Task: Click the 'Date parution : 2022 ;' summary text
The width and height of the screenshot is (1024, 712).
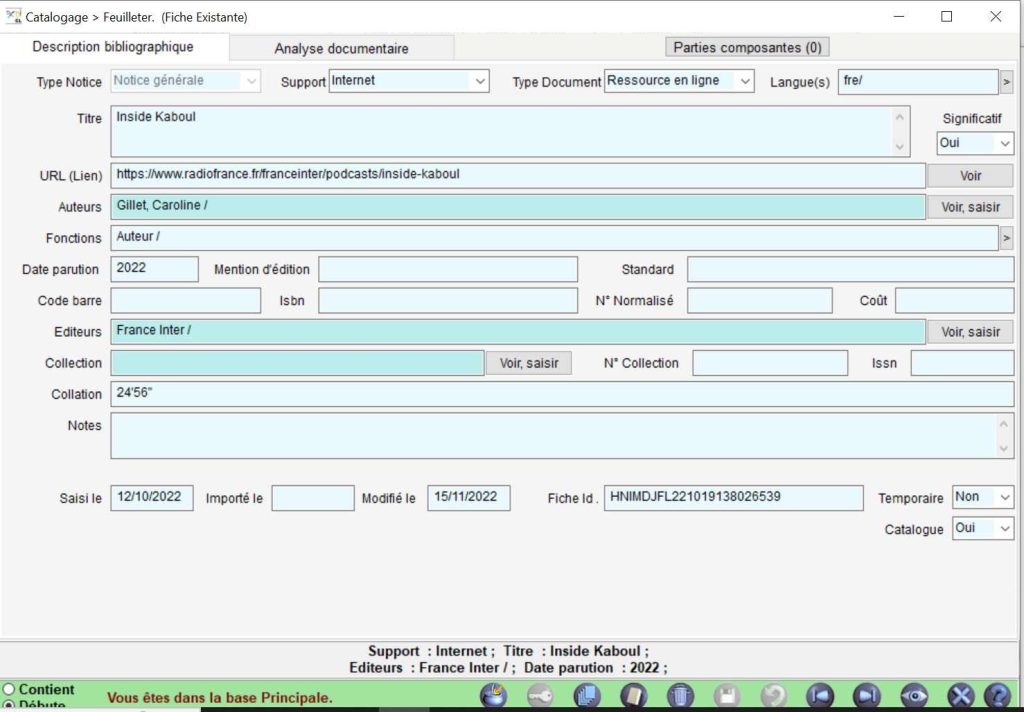Action: tap(596, 668)
